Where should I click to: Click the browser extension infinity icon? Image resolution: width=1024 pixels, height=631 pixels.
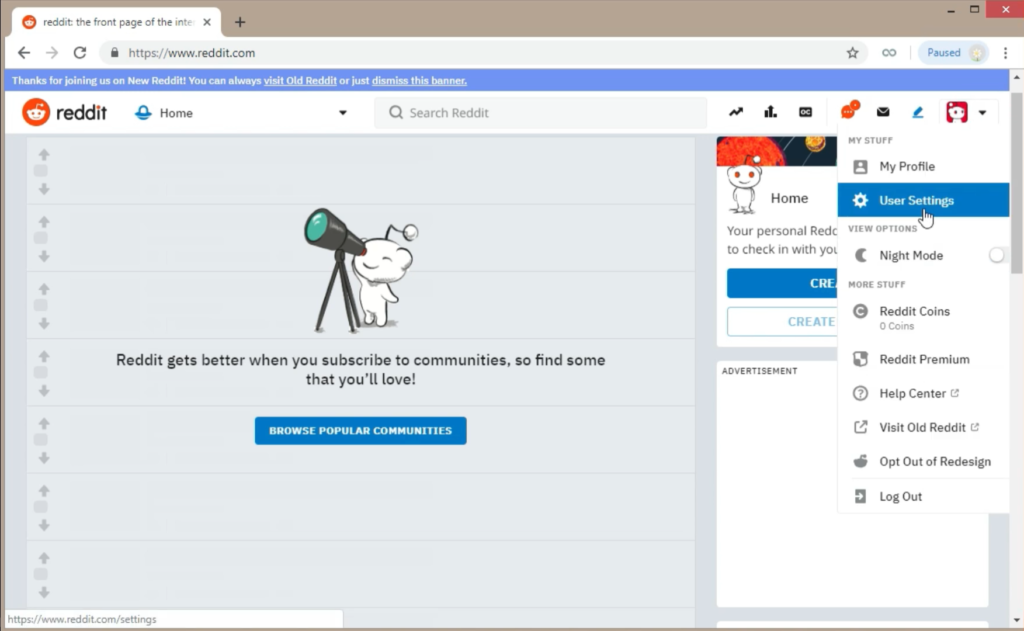point(889,53)
